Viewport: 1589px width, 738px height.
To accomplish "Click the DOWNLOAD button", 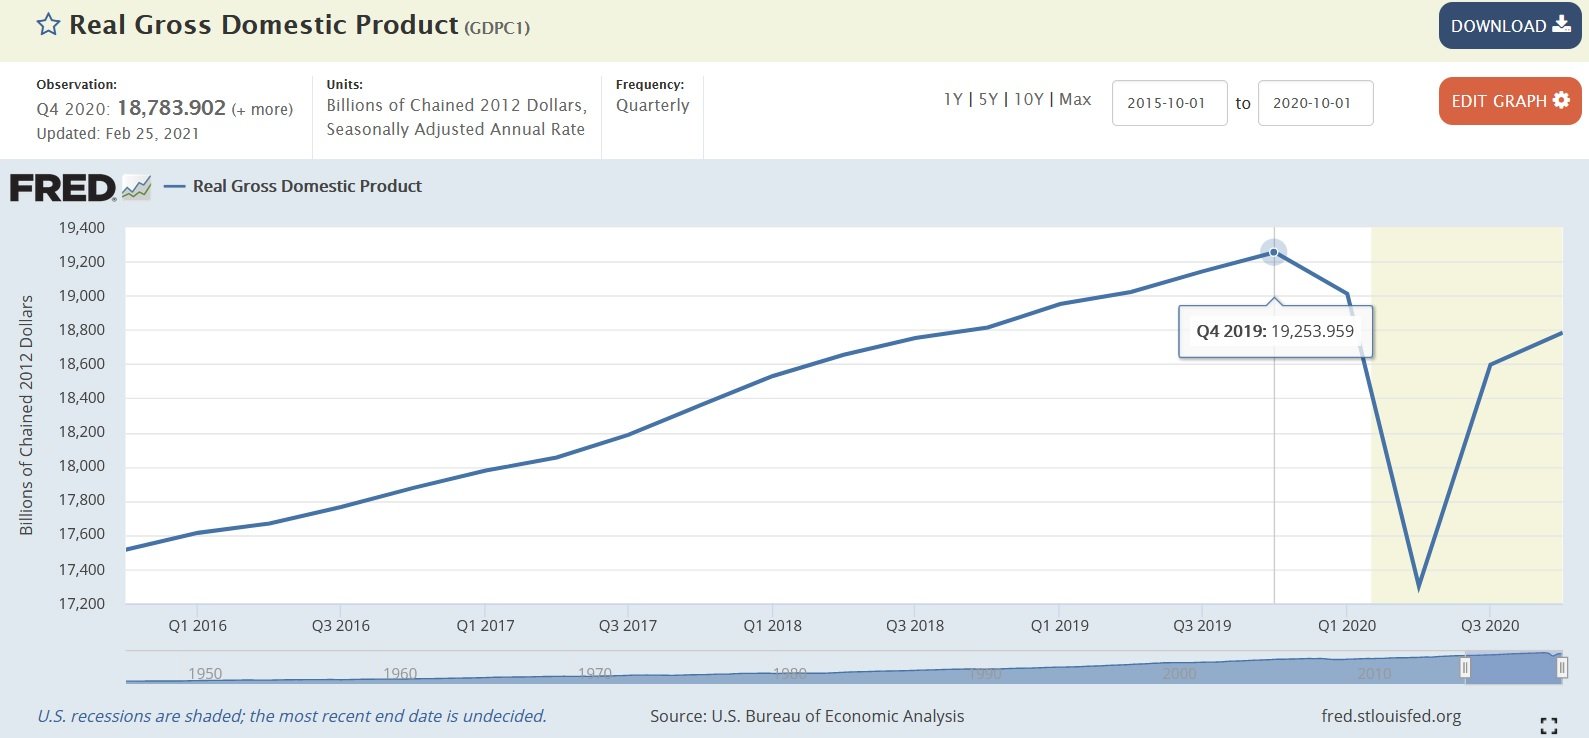I will (x=1509, y=26).
